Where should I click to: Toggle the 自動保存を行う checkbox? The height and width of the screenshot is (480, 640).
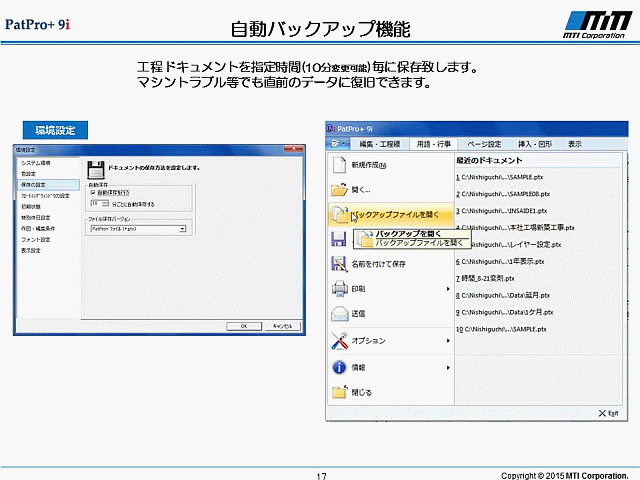tap(93, 192)
